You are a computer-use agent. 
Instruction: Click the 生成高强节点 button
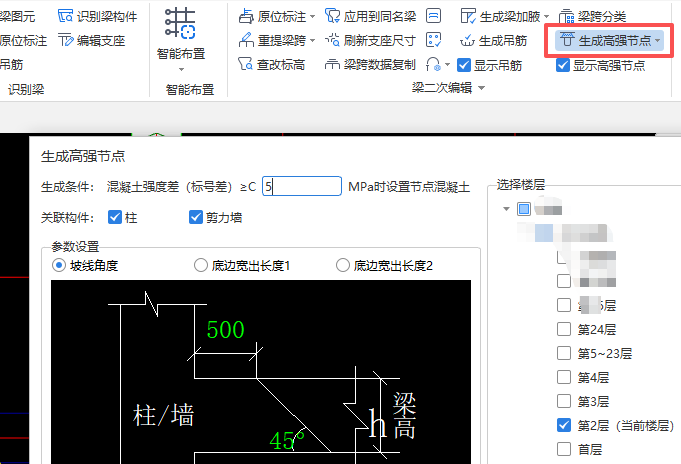[x=609, y=40]
